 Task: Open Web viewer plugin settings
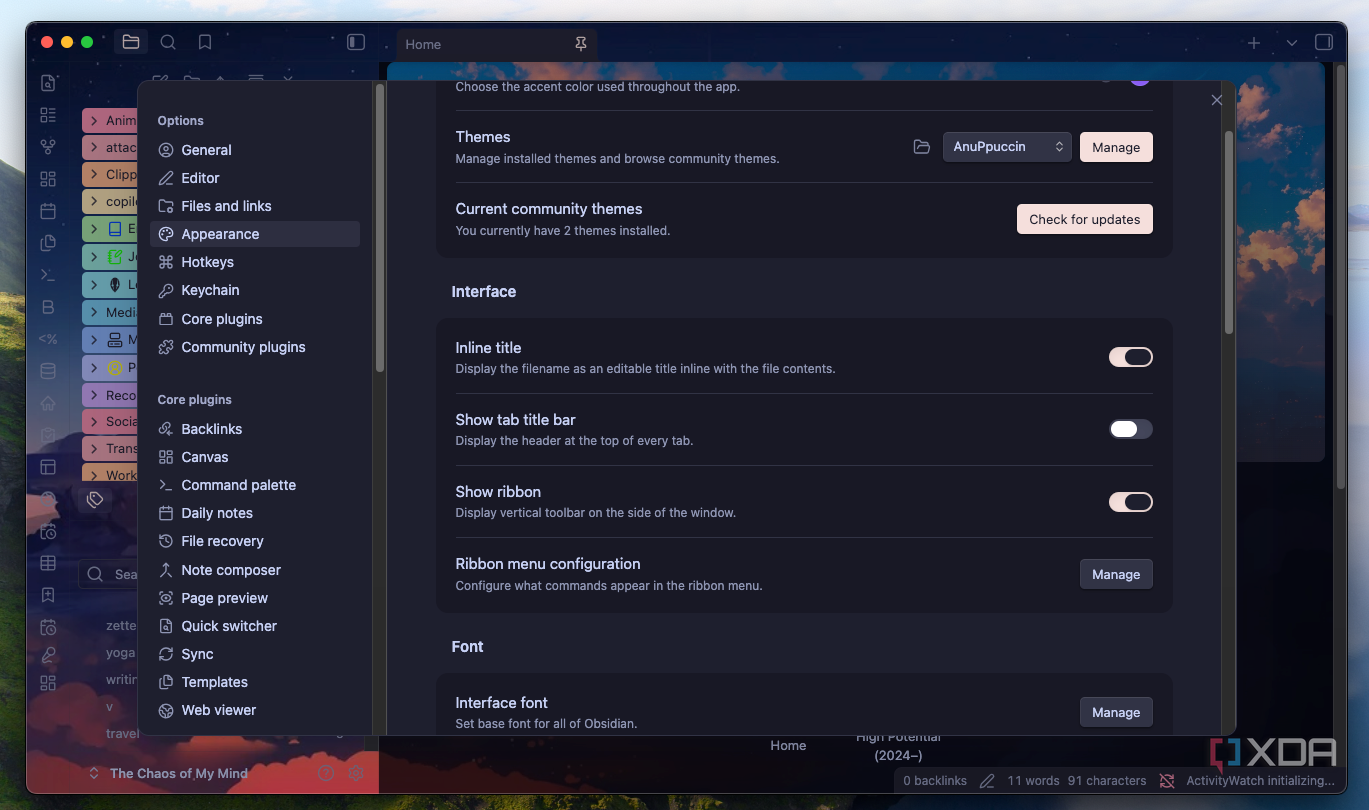click(255, 710)
